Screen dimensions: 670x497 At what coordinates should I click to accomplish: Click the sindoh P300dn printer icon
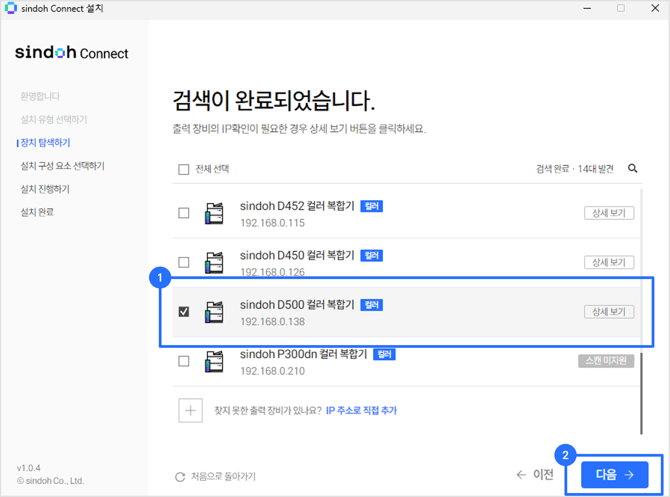coord(214,361)
